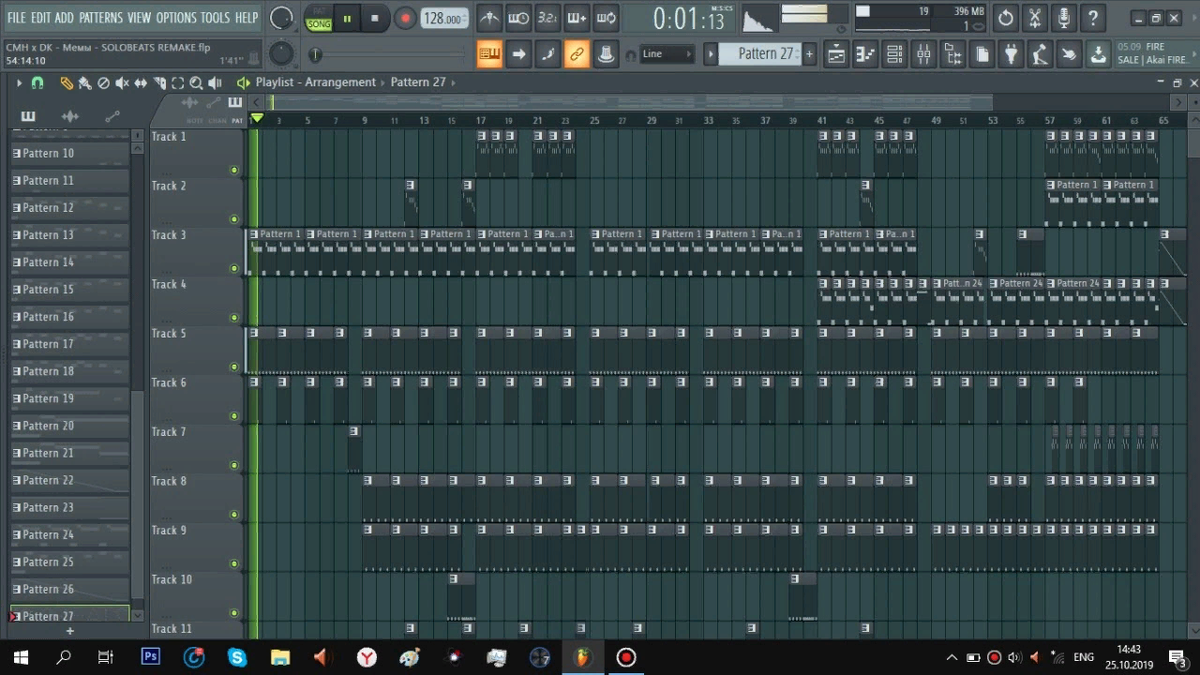Viewport: 1200px width, 675px height.
Task: Open the PATTERNS menu
Action: [100, 18]
